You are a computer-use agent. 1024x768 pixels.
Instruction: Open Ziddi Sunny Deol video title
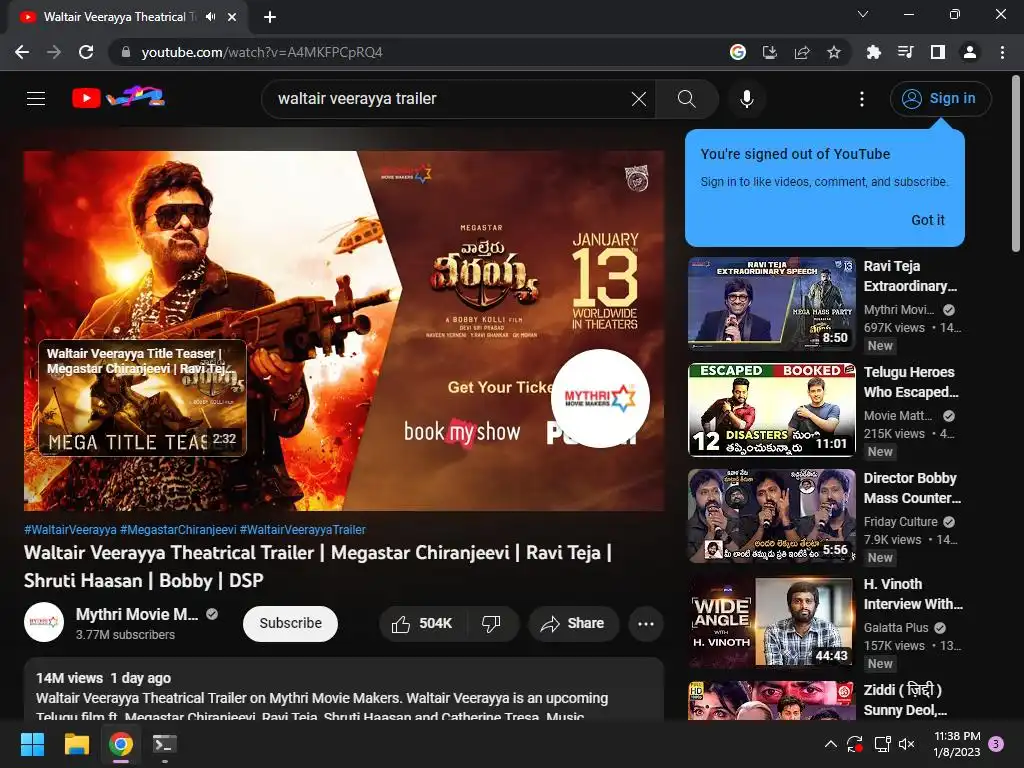906,700
